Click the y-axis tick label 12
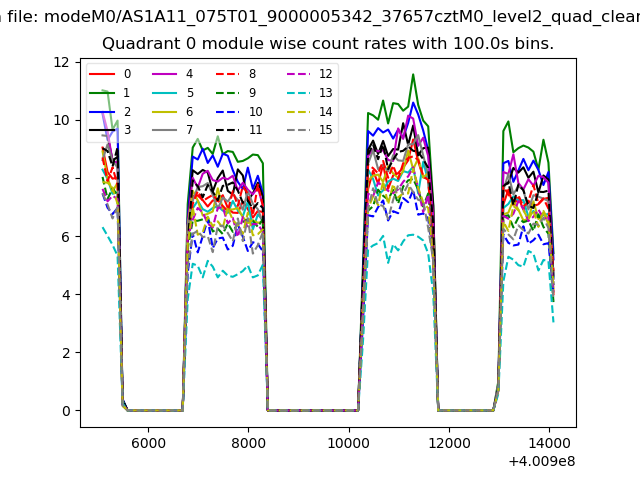Screen dimensions: 640x480 (62, 62)
